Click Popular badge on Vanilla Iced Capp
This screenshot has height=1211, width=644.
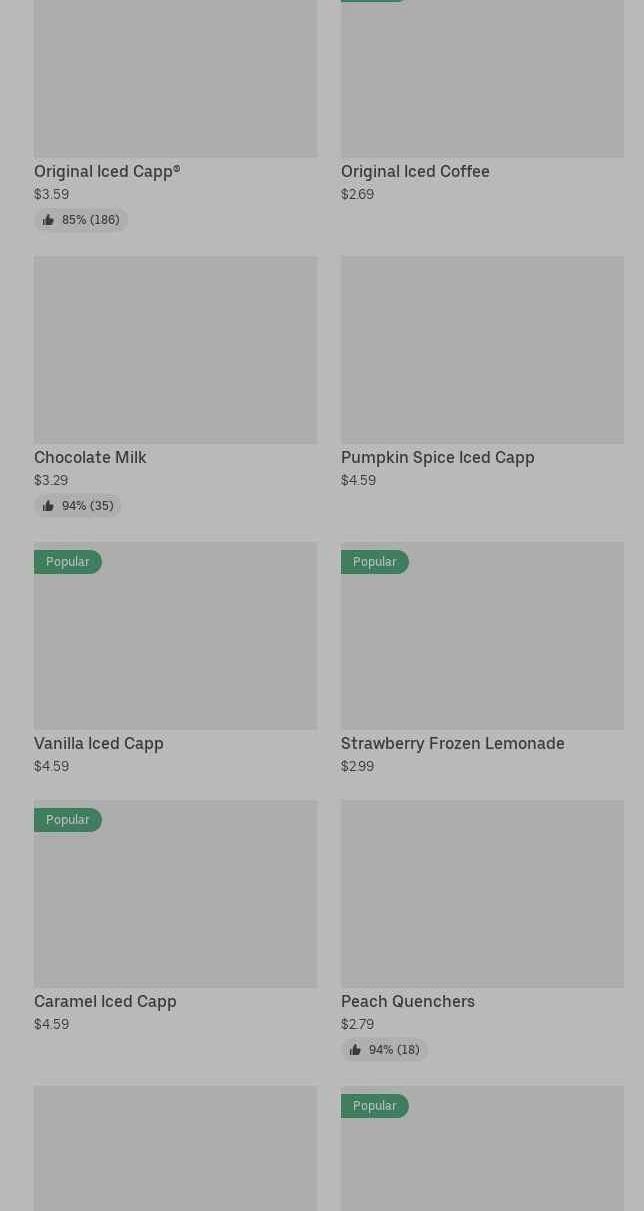click(x=68, y=562)
